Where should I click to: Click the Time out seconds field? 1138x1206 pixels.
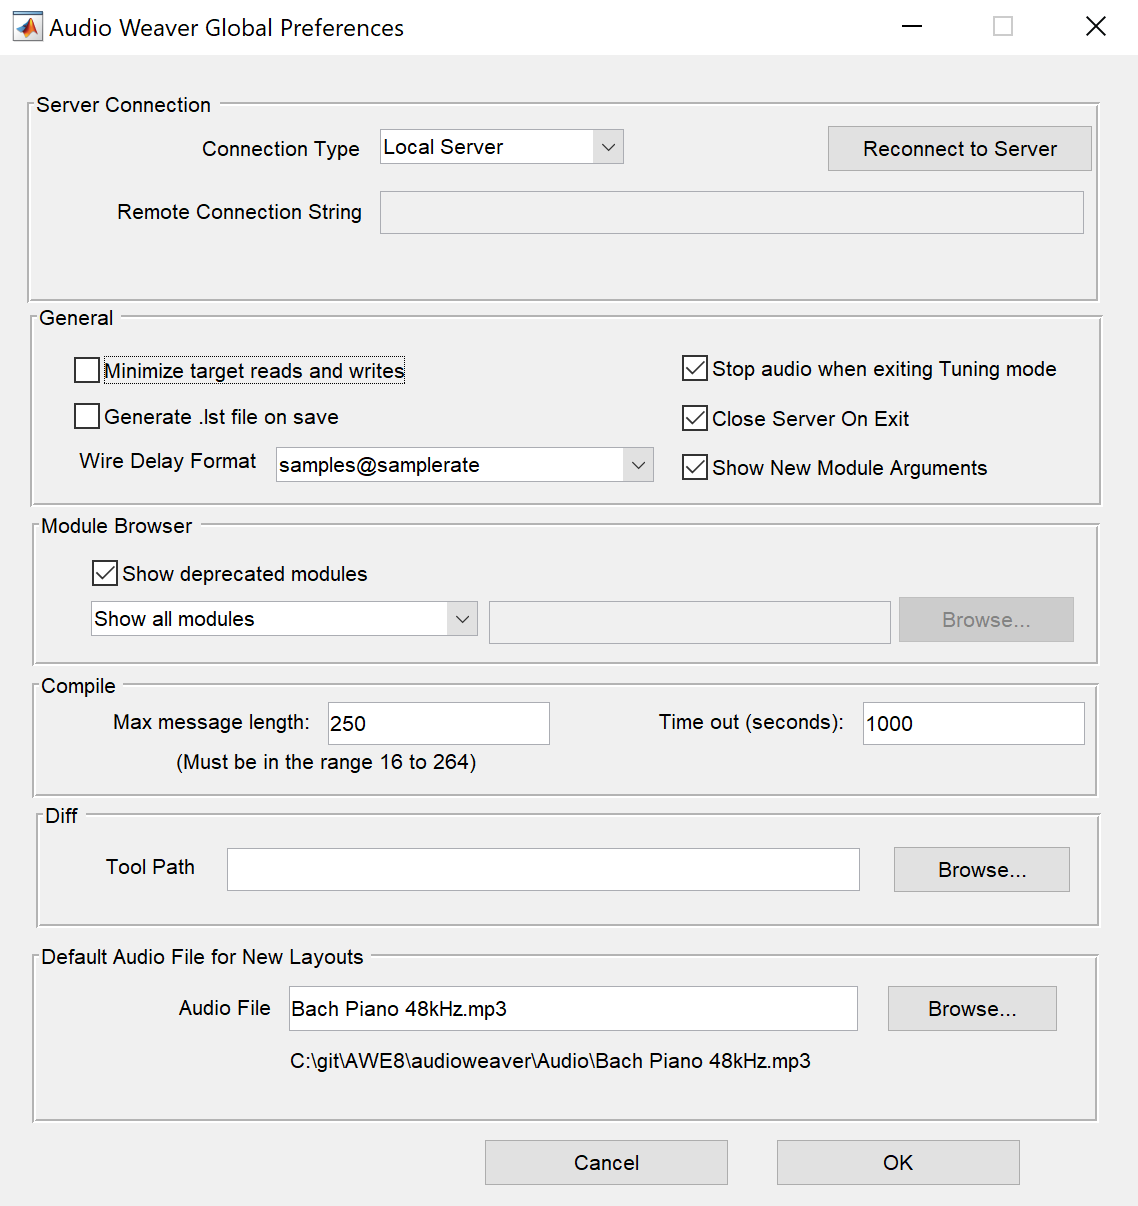[972, 723]
